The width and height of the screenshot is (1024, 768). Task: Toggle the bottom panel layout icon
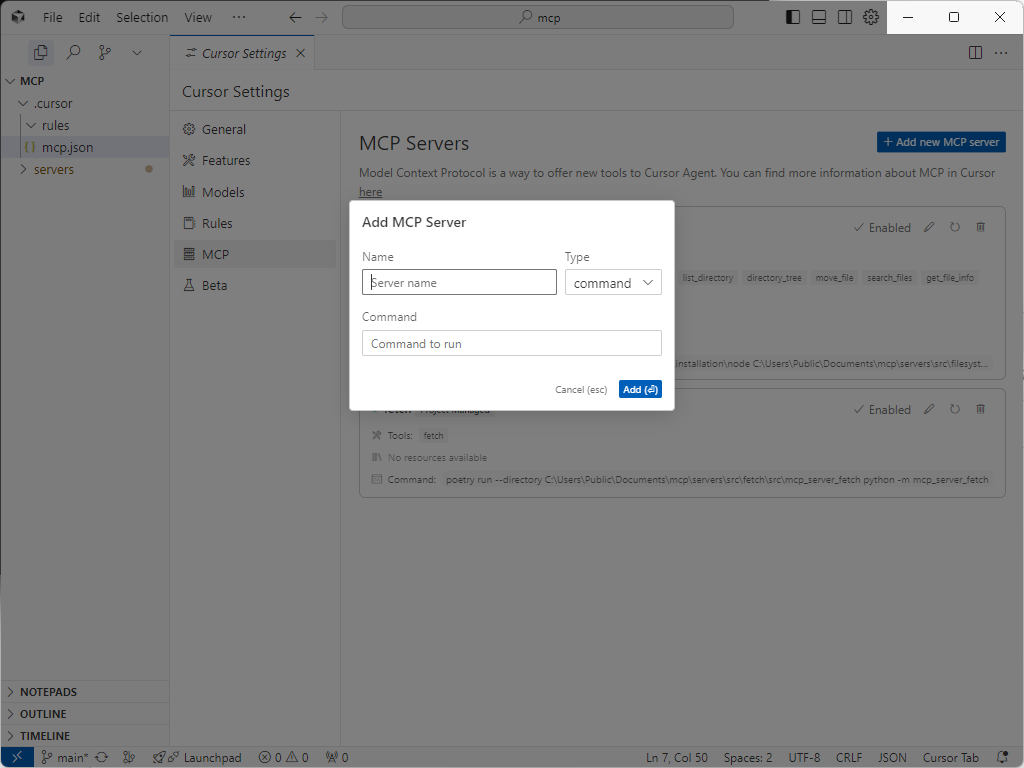[819, 17]
